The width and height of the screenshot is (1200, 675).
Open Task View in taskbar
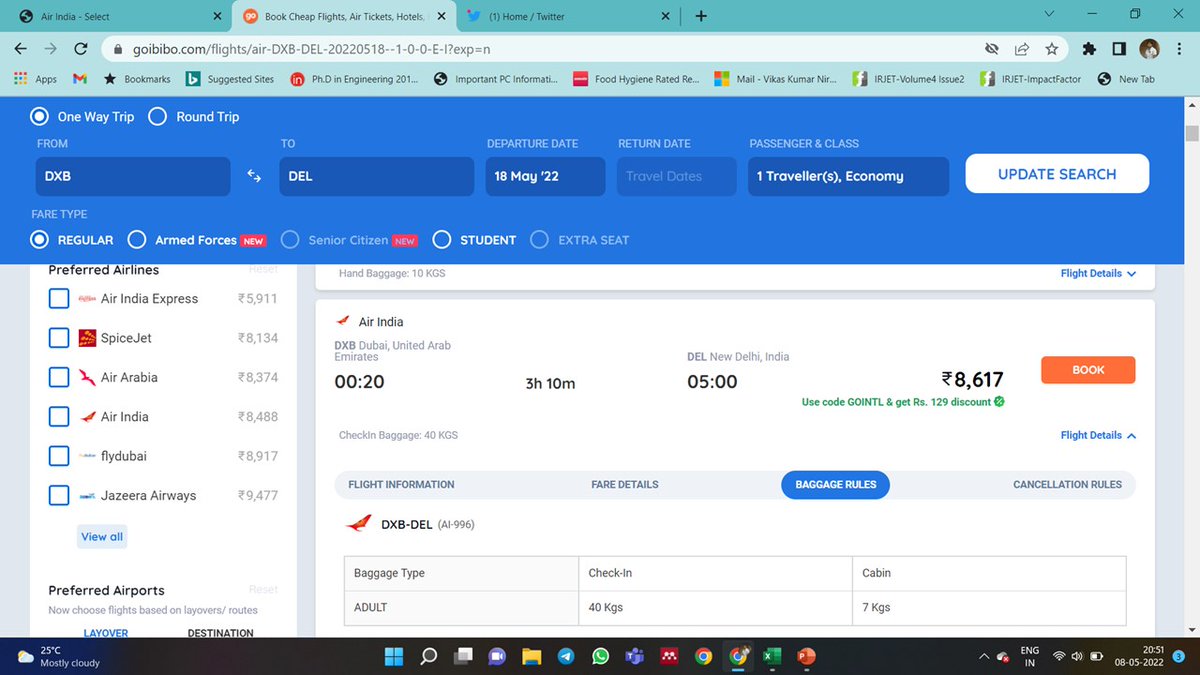[463, 656]
